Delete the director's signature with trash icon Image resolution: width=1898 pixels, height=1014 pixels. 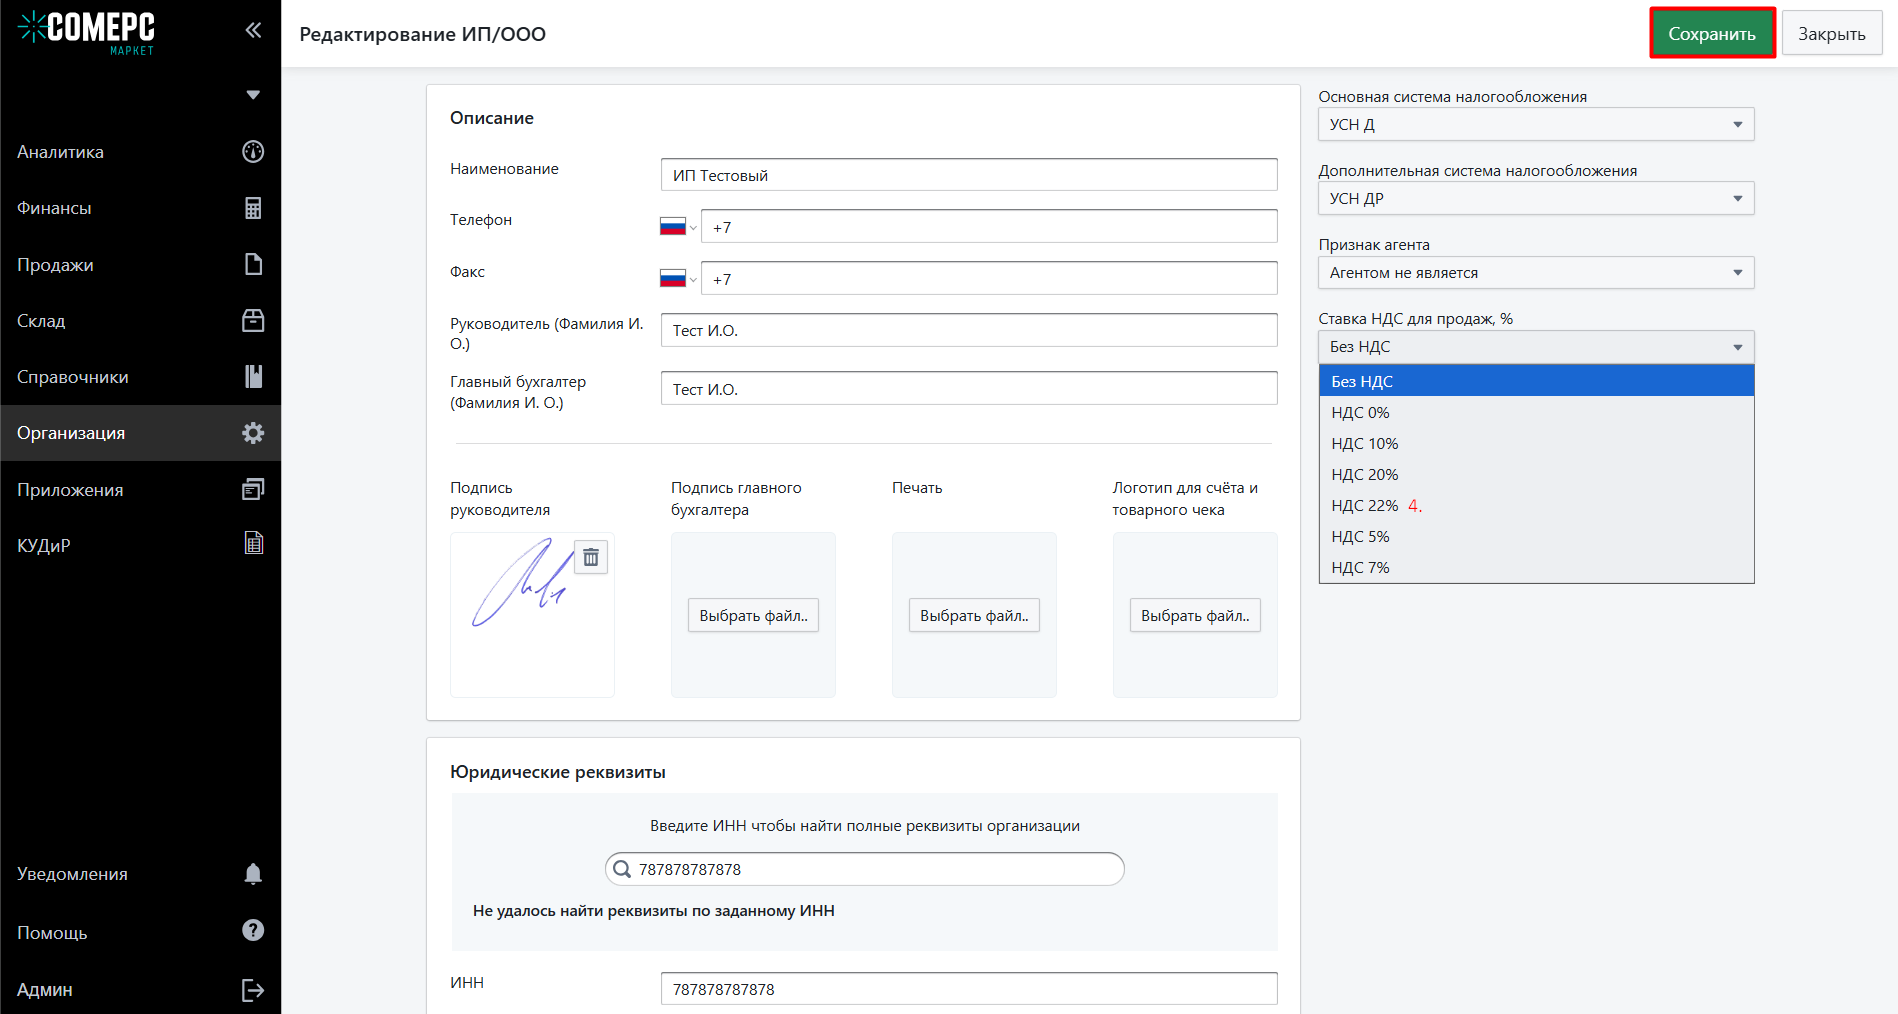591,557
